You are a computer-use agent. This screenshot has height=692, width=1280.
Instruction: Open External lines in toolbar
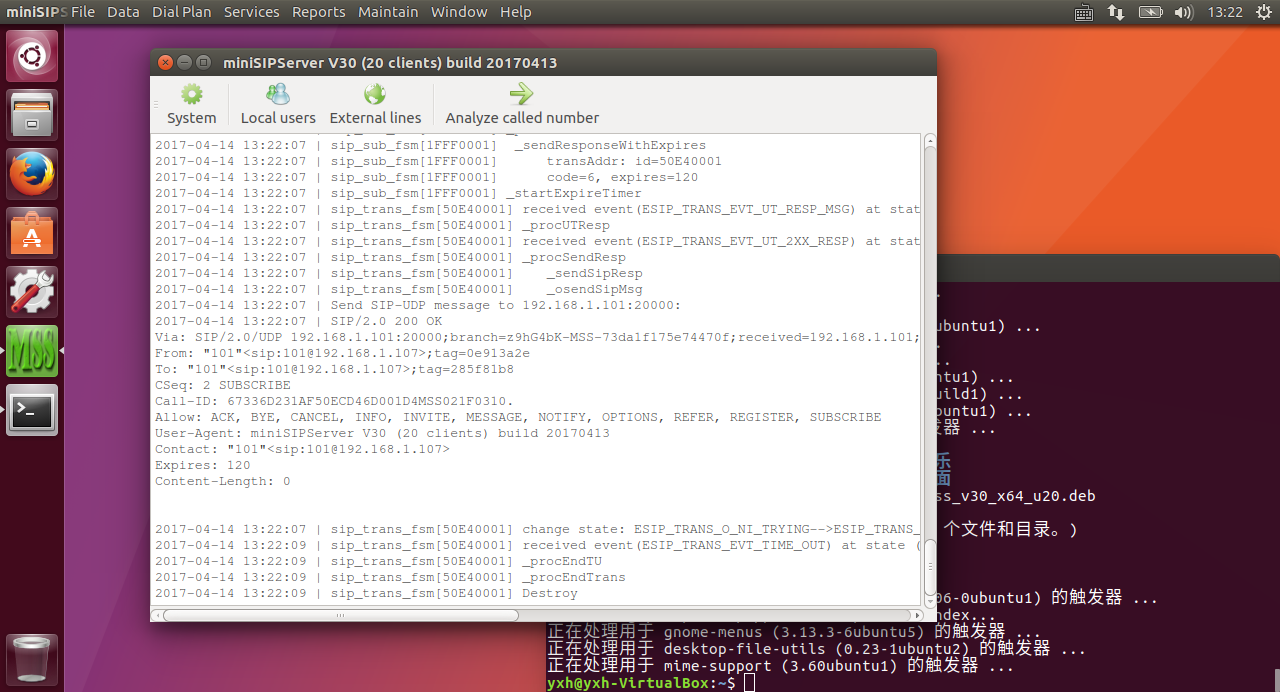(375, 105)
